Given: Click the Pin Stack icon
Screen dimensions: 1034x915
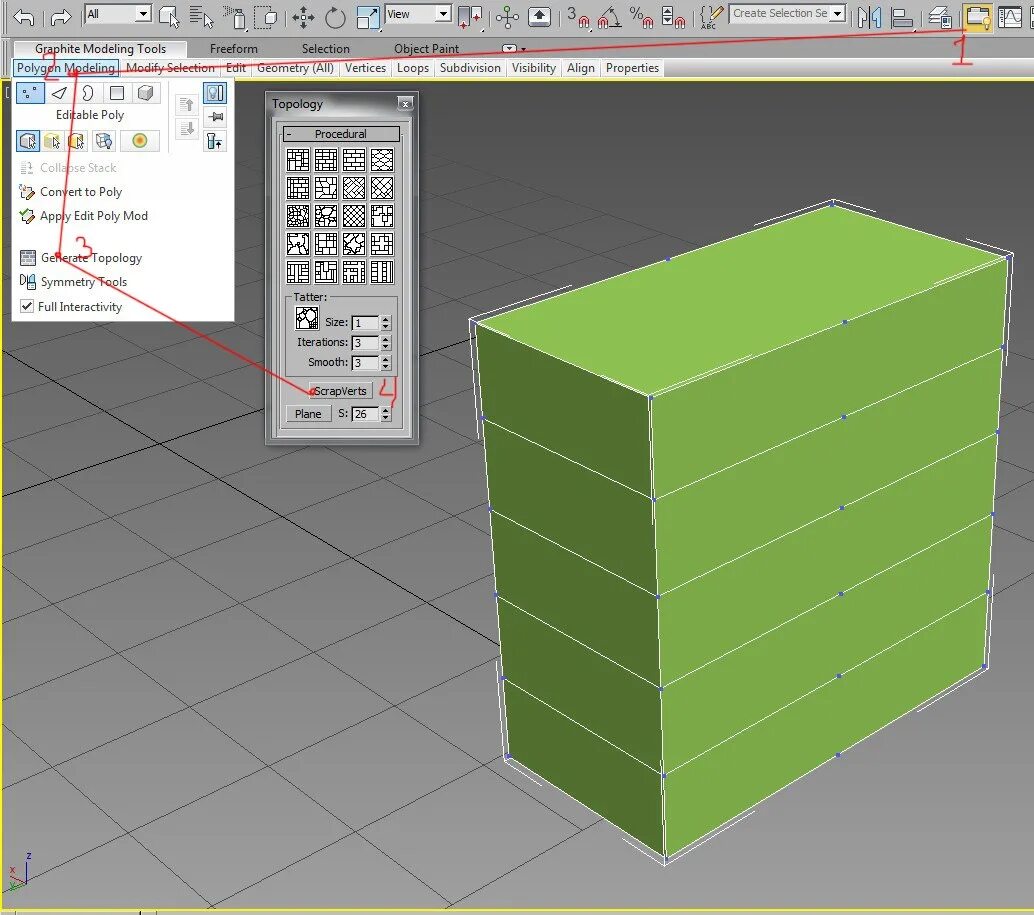Looking at the screenshot, I should click(215, 117).
